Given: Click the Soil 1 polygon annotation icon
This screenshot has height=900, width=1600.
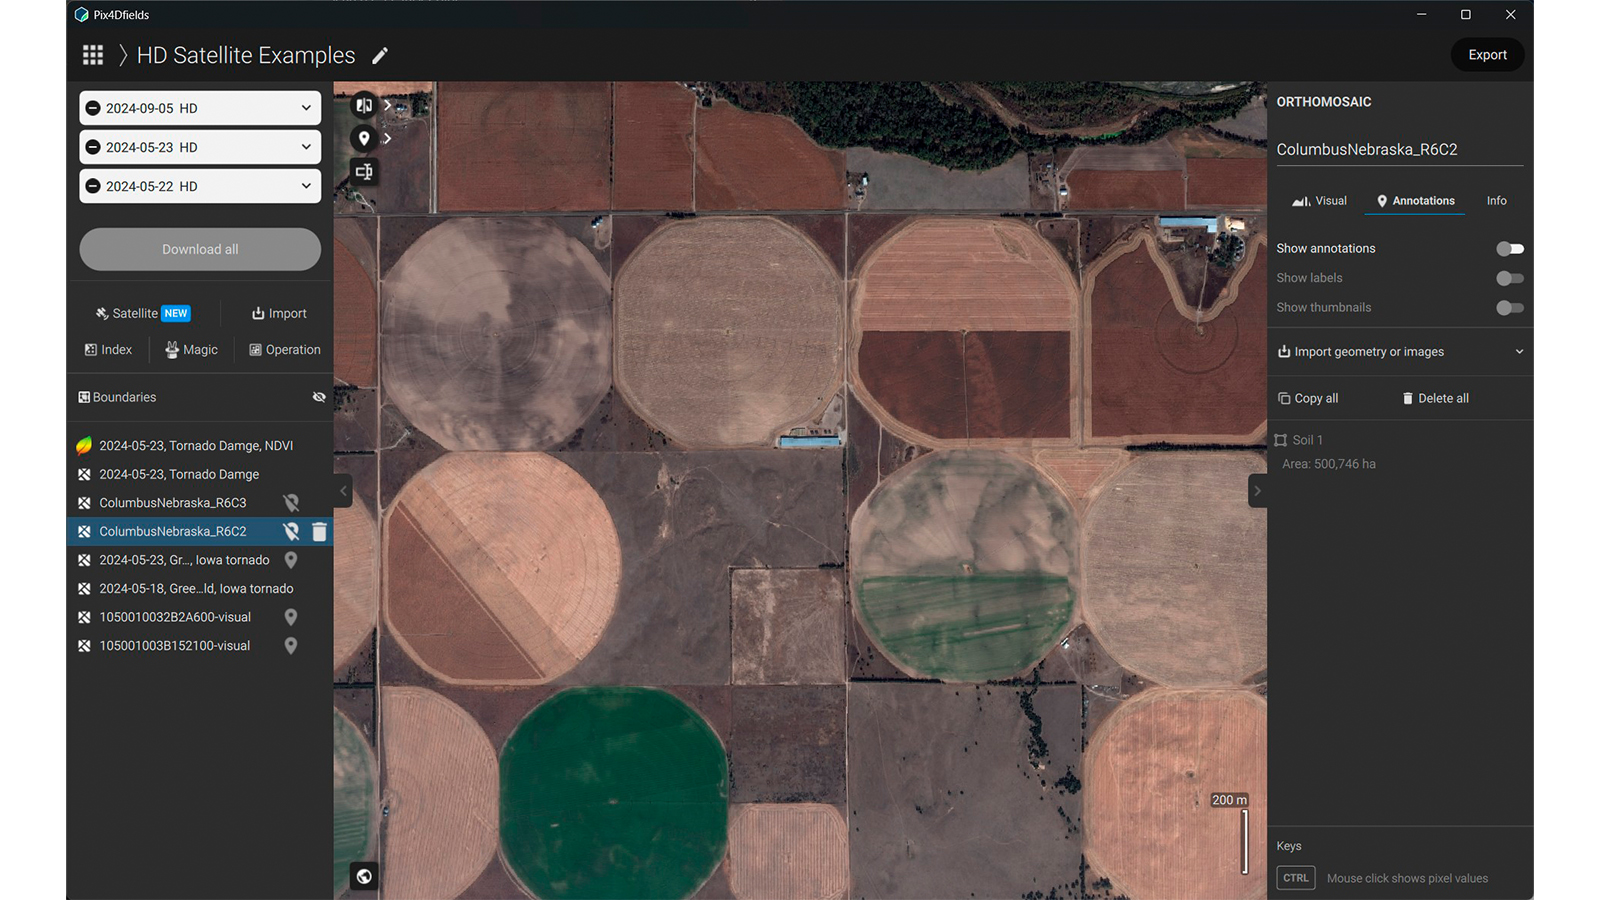Looking at the screenshot, I should [x=1281, y=440].
